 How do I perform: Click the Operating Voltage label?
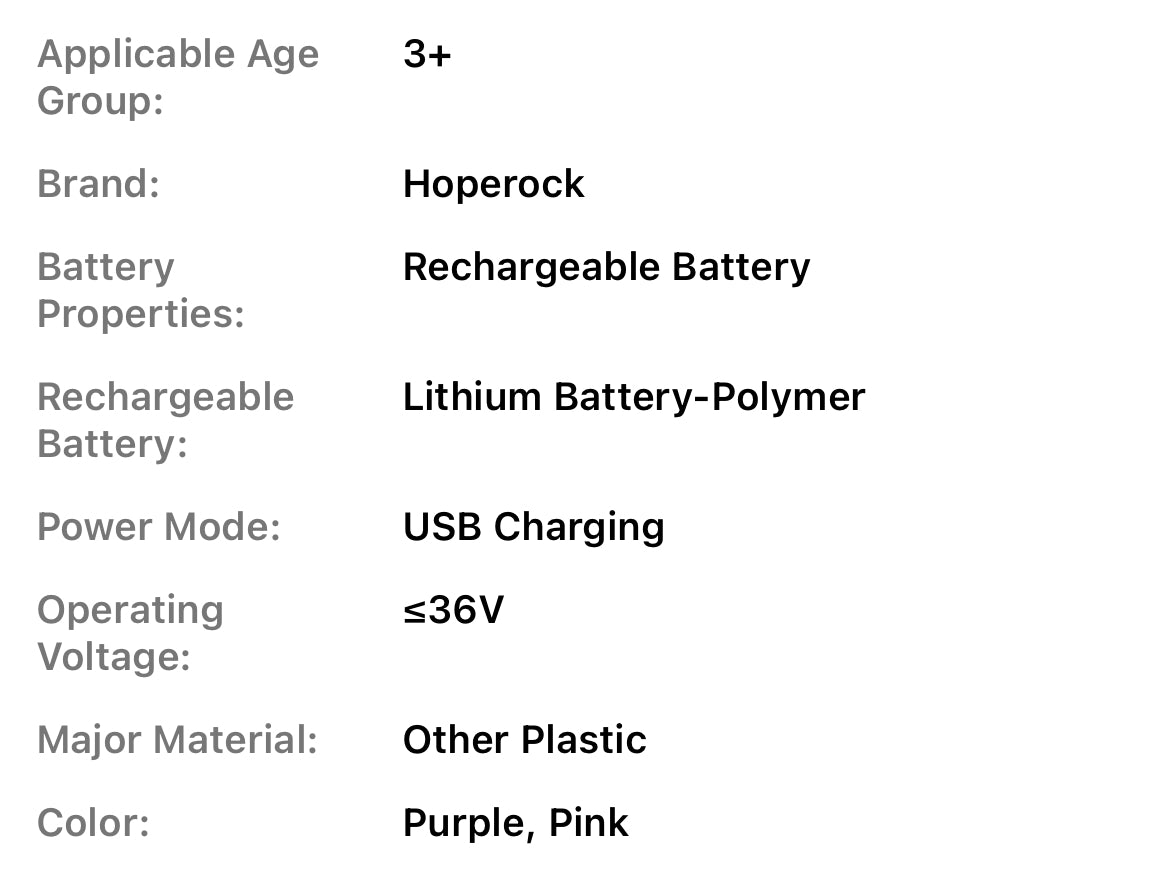(130, 633)
